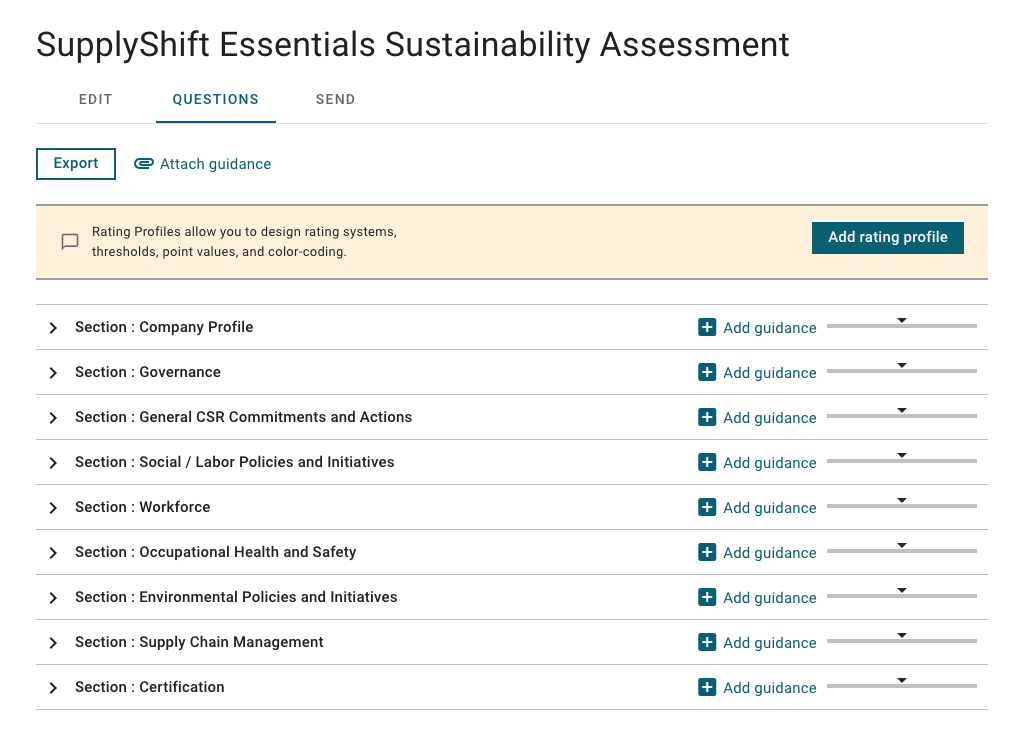
Task: Expand the Workforce section chevron
Action: [x=53, y=508]
